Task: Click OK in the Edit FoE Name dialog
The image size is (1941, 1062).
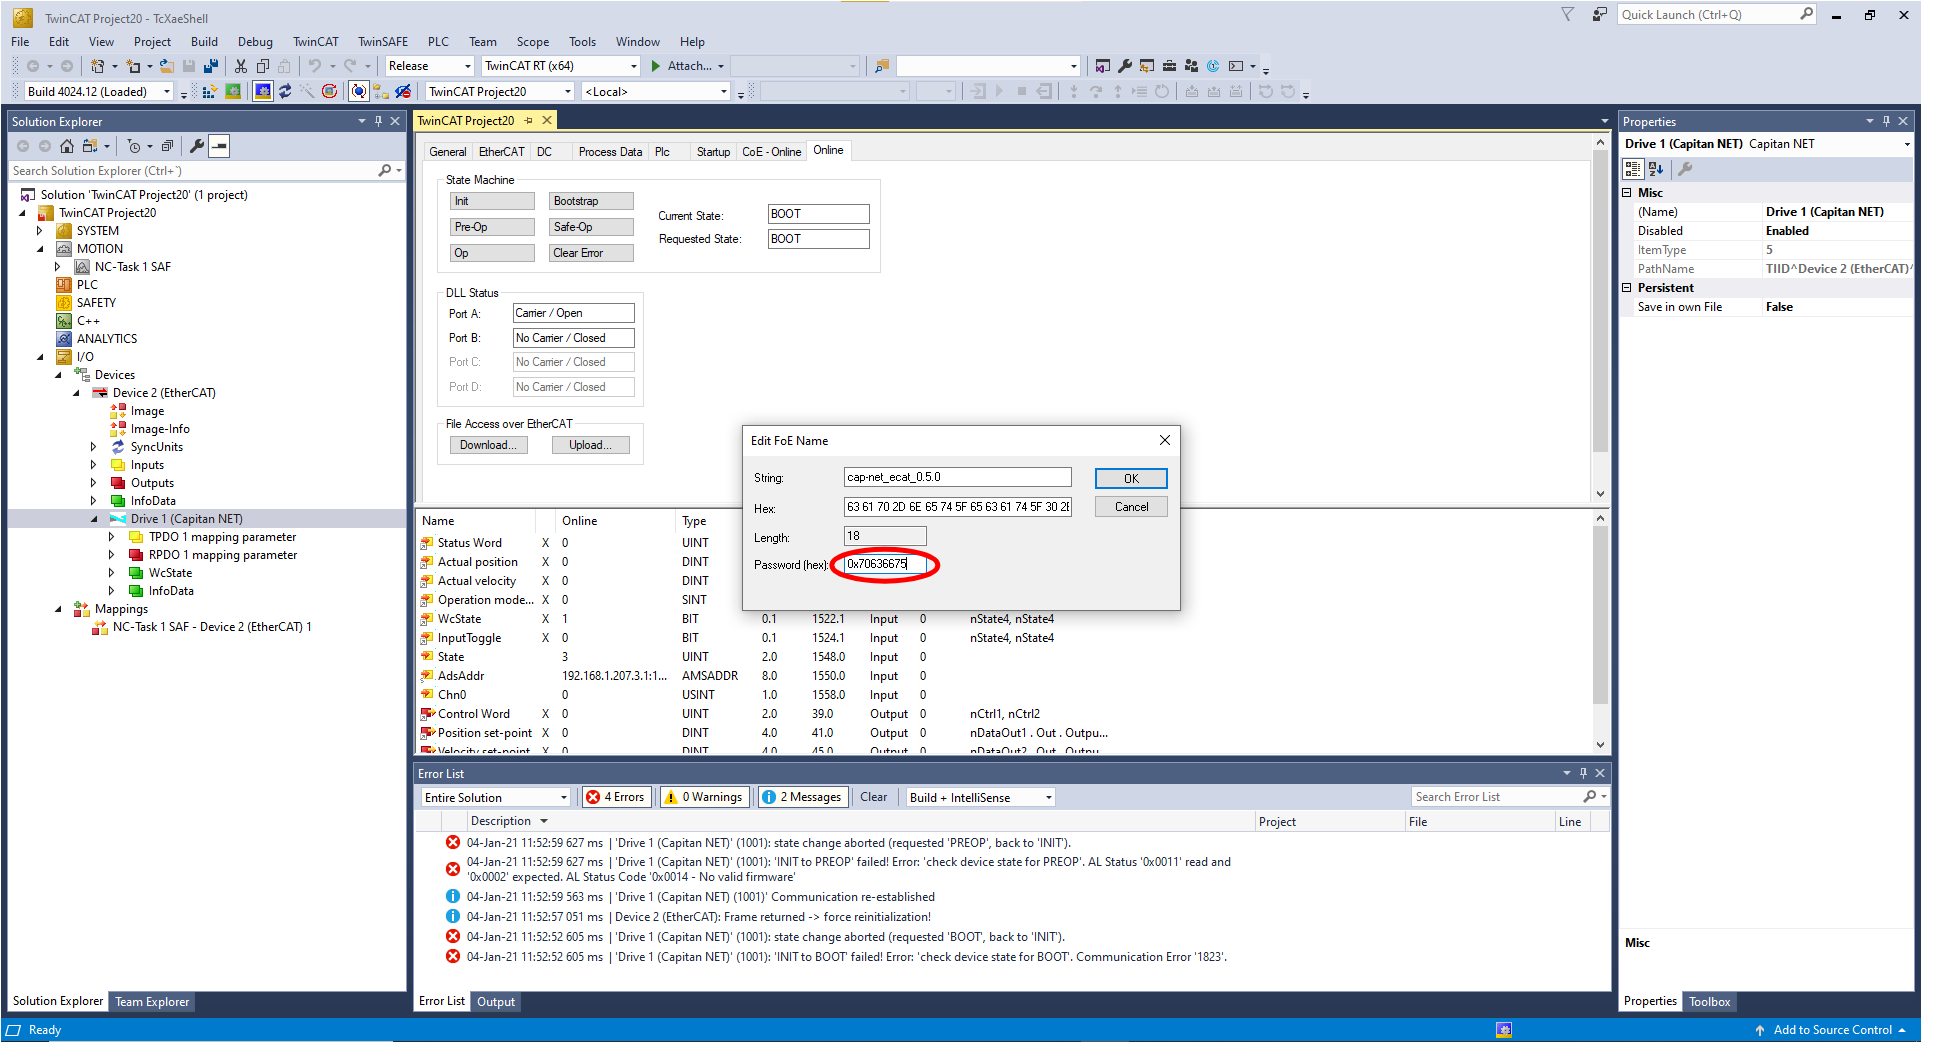Action: coord(1130,479)
